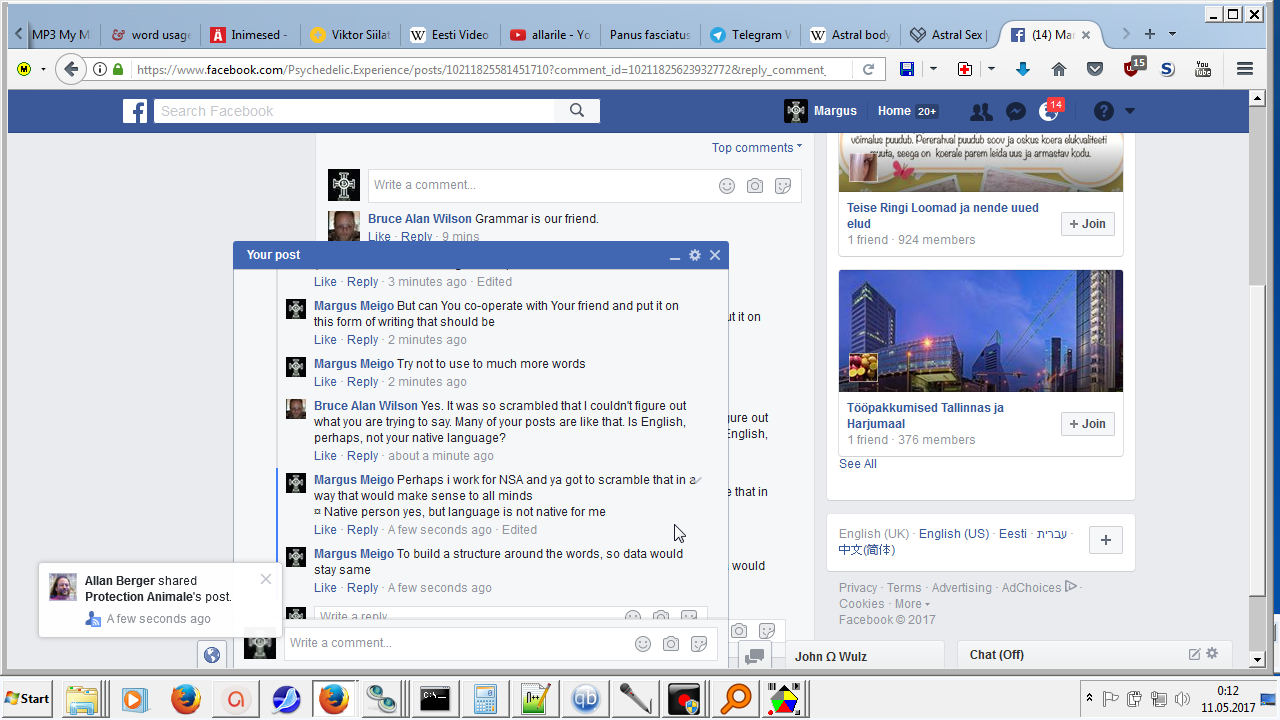The width and height of the screenshot is (1280, 720).
Task: Open the Home link in Facebook bar
Action: (894, 111)
